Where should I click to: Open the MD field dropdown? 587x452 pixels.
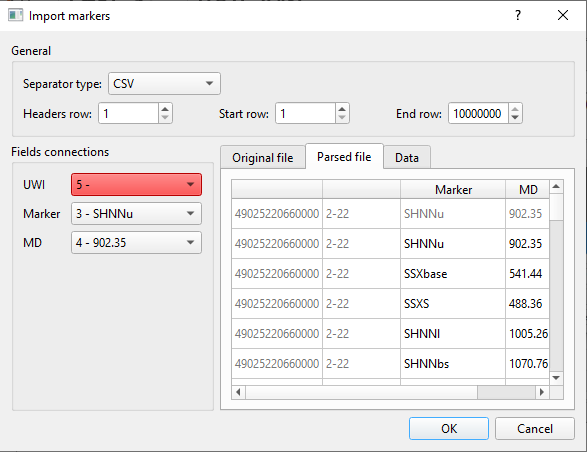pyautogui.click(x=136, y=243)
